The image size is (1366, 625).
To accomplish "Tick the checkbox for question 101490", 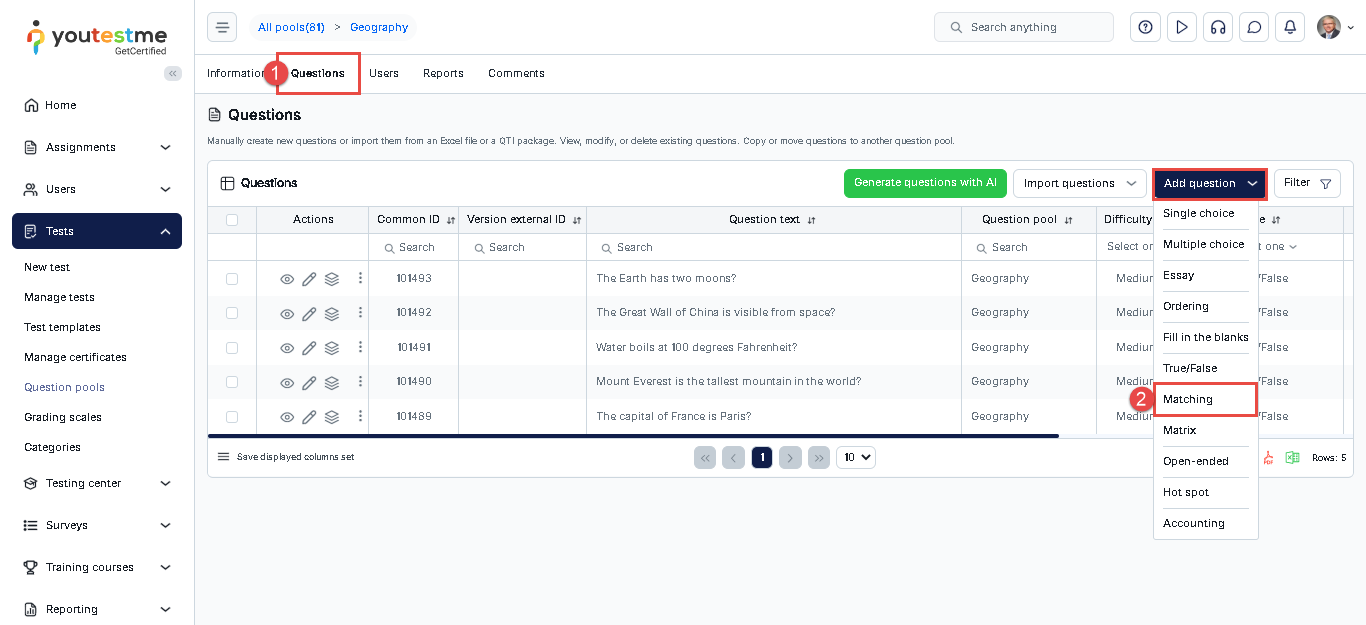I will [232, 382].
